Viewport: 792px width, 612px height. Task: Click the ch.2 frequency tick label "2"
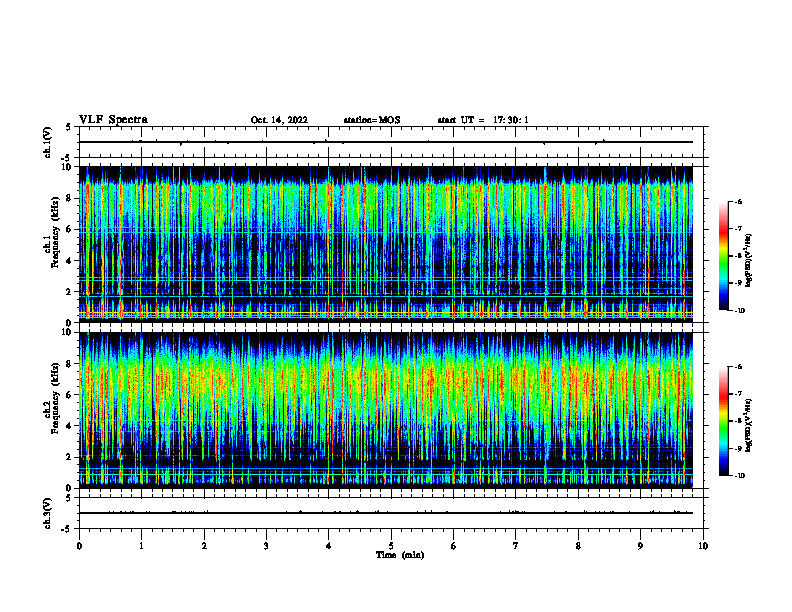[70, 457]
